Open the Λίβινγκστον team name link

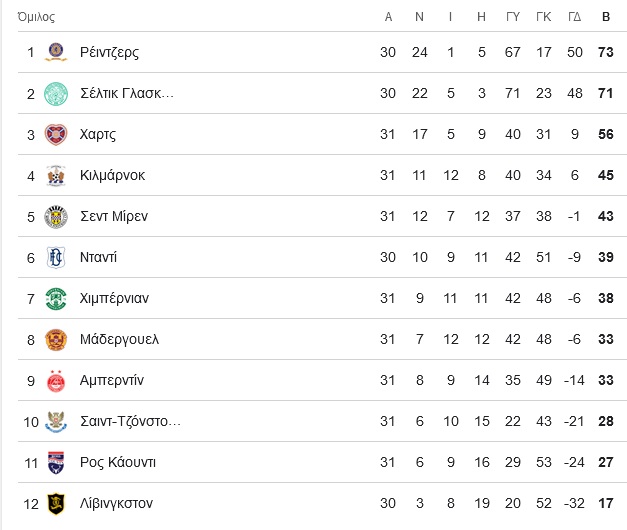coord(116,503)
